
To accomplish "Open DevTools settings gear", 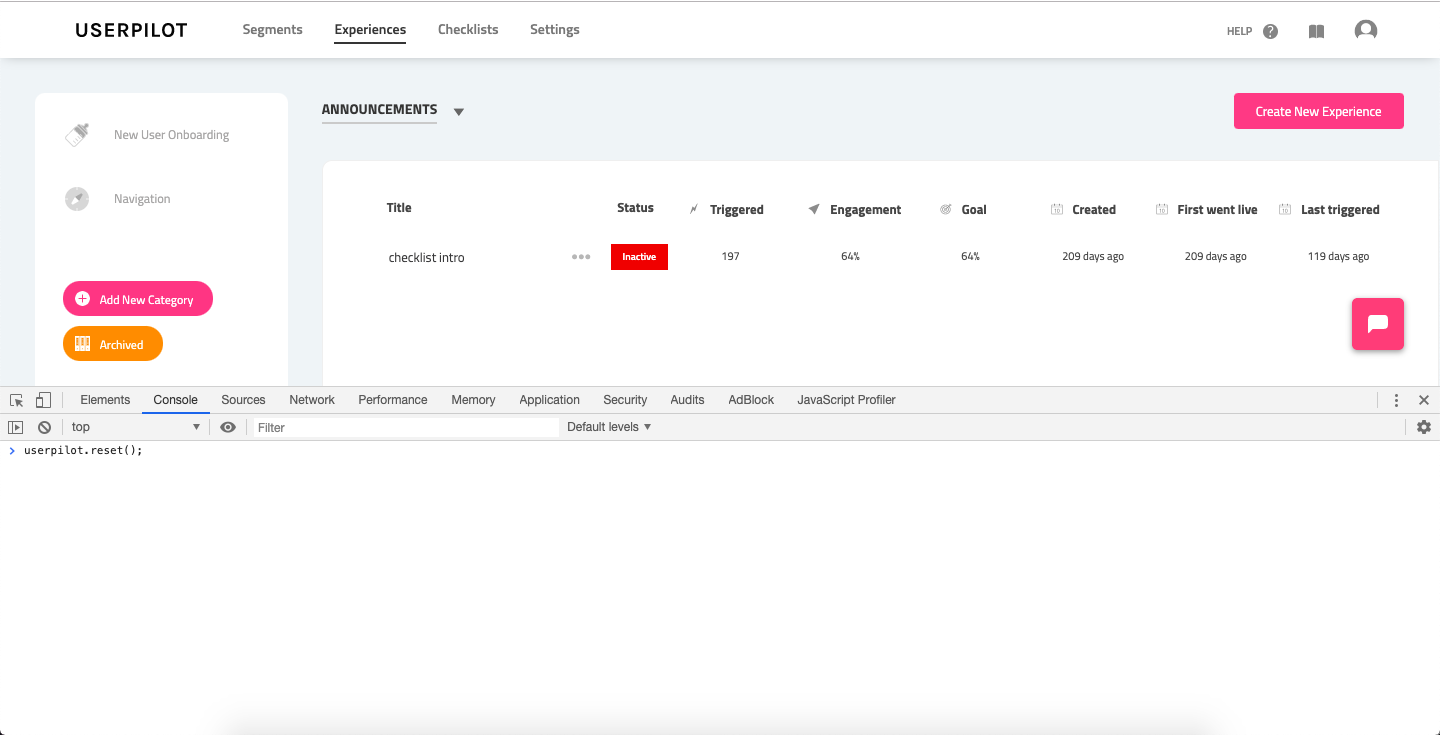I will (x=1423, y=426).
